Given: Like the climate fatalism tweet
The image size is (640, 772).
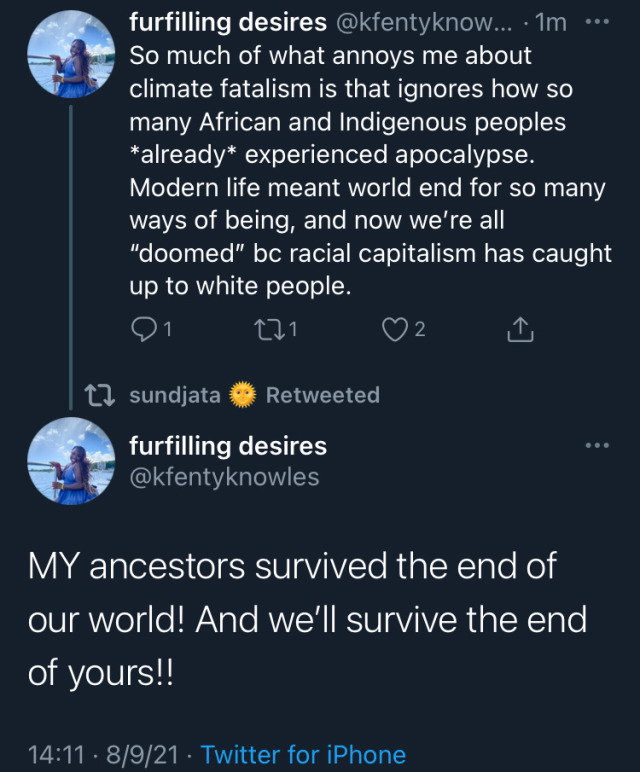Looking at the screenshot, I should coord(394,329).
